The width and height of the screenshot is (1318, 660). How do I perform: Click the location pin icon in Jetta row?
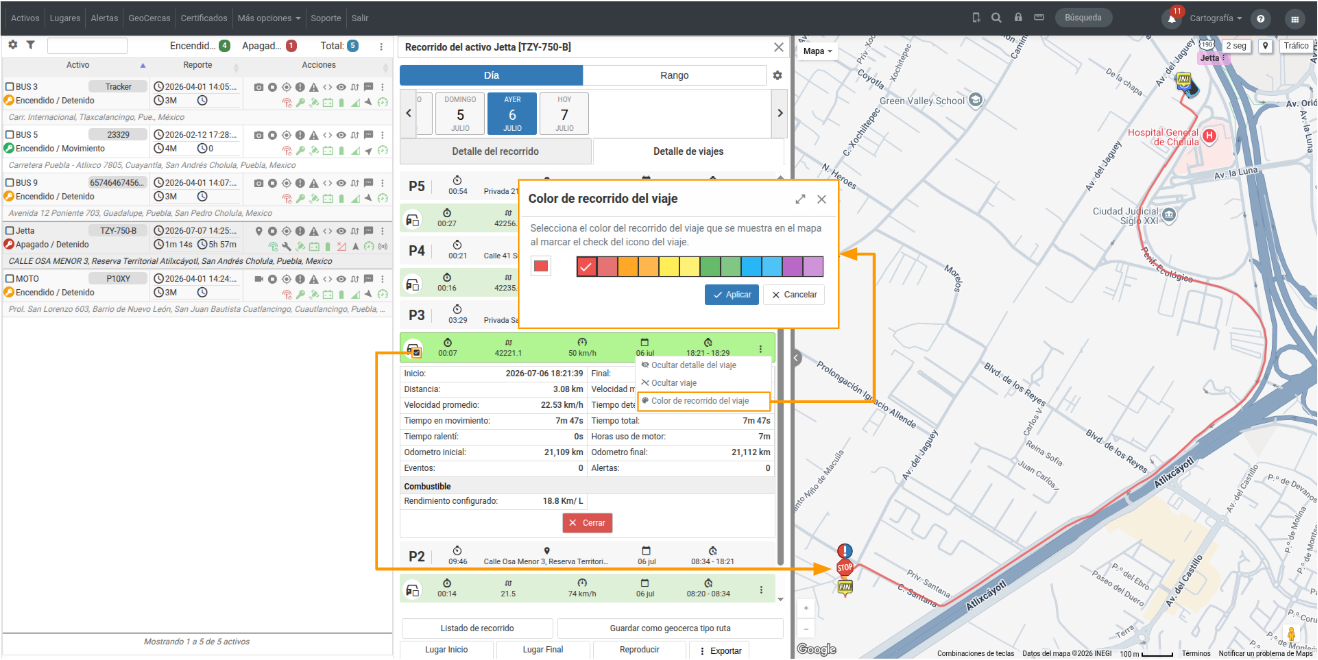click(258, 231)
